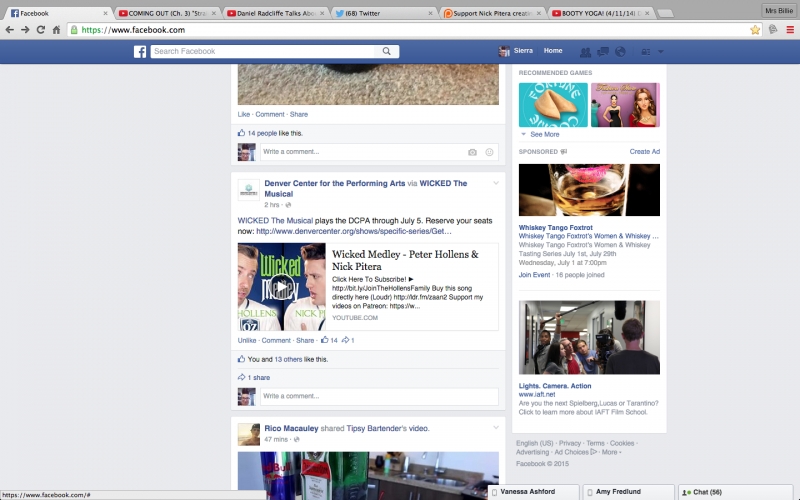Switch to the BOOTY YOGA! tab
Screen dimensions: 800x500
(x=601, y=13)
